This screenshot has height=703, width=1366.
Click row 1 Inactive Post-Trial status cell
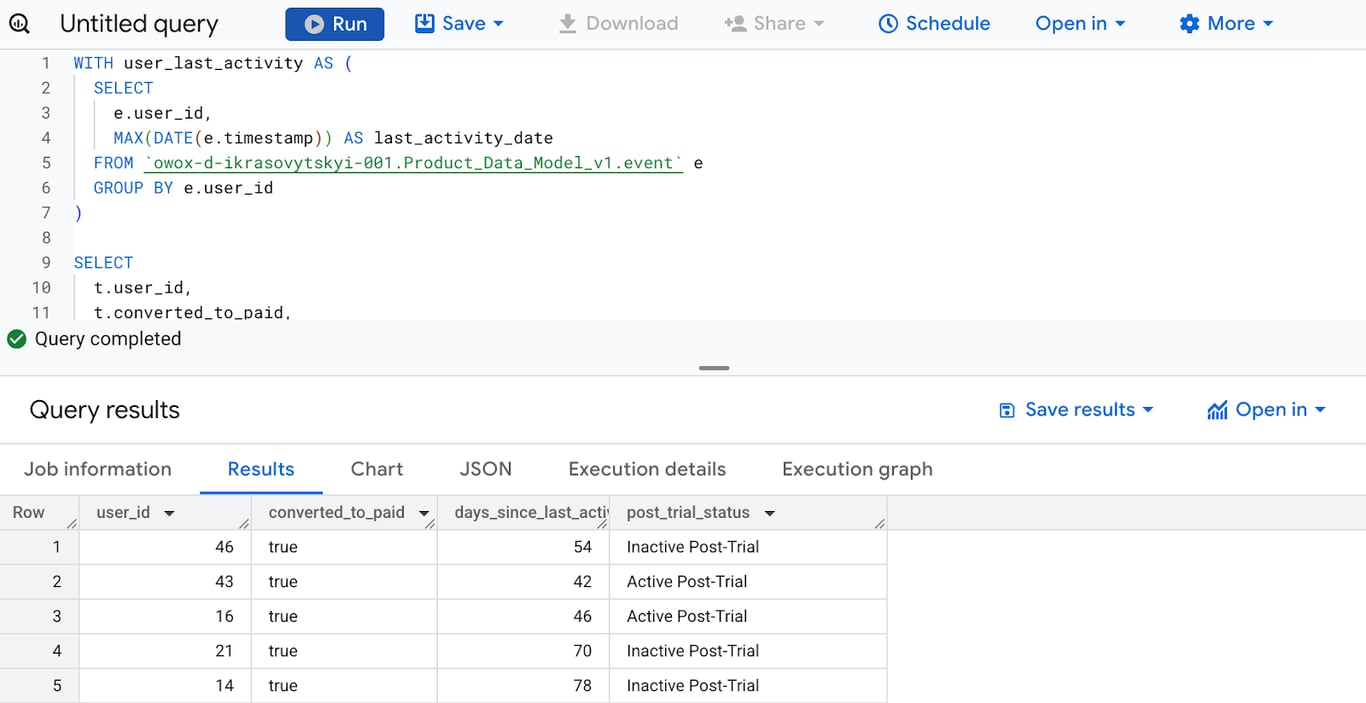click(748, 547)
